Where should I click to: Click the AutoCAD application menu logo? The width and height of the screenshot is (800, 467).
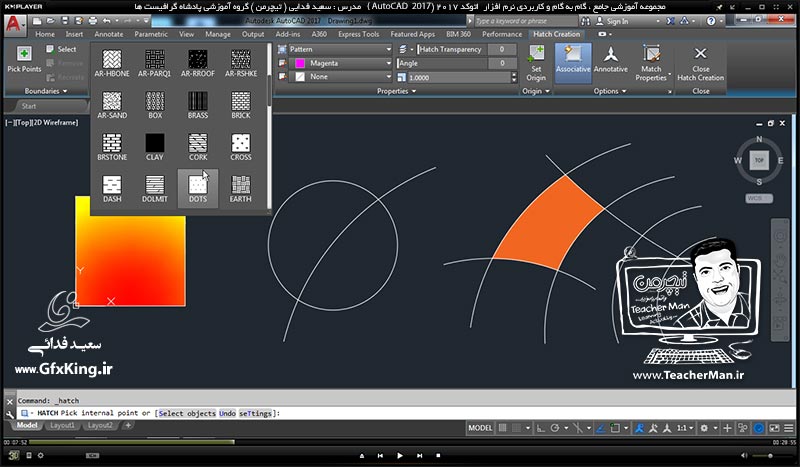[x=14, y=24]
